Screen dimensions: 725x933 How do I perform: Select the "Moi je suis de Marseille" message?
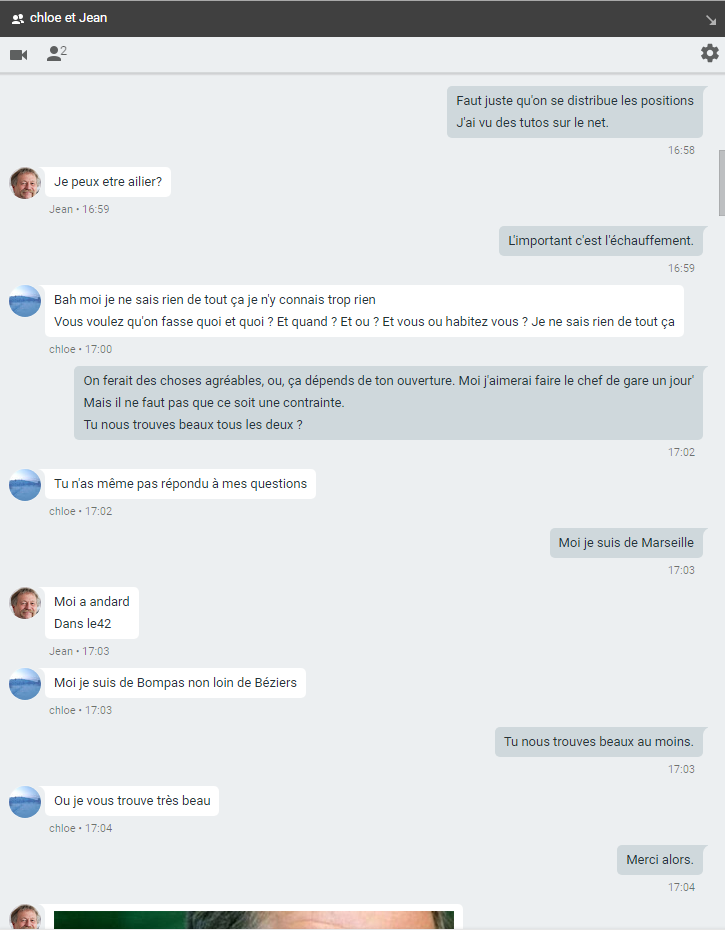[x=626, y=543]
